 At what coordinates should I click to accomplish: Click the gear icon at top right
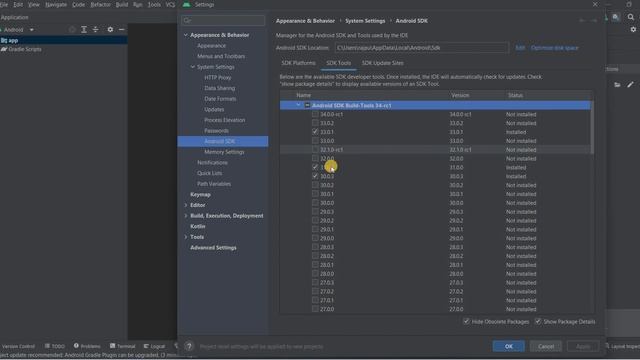click(633, 29)
